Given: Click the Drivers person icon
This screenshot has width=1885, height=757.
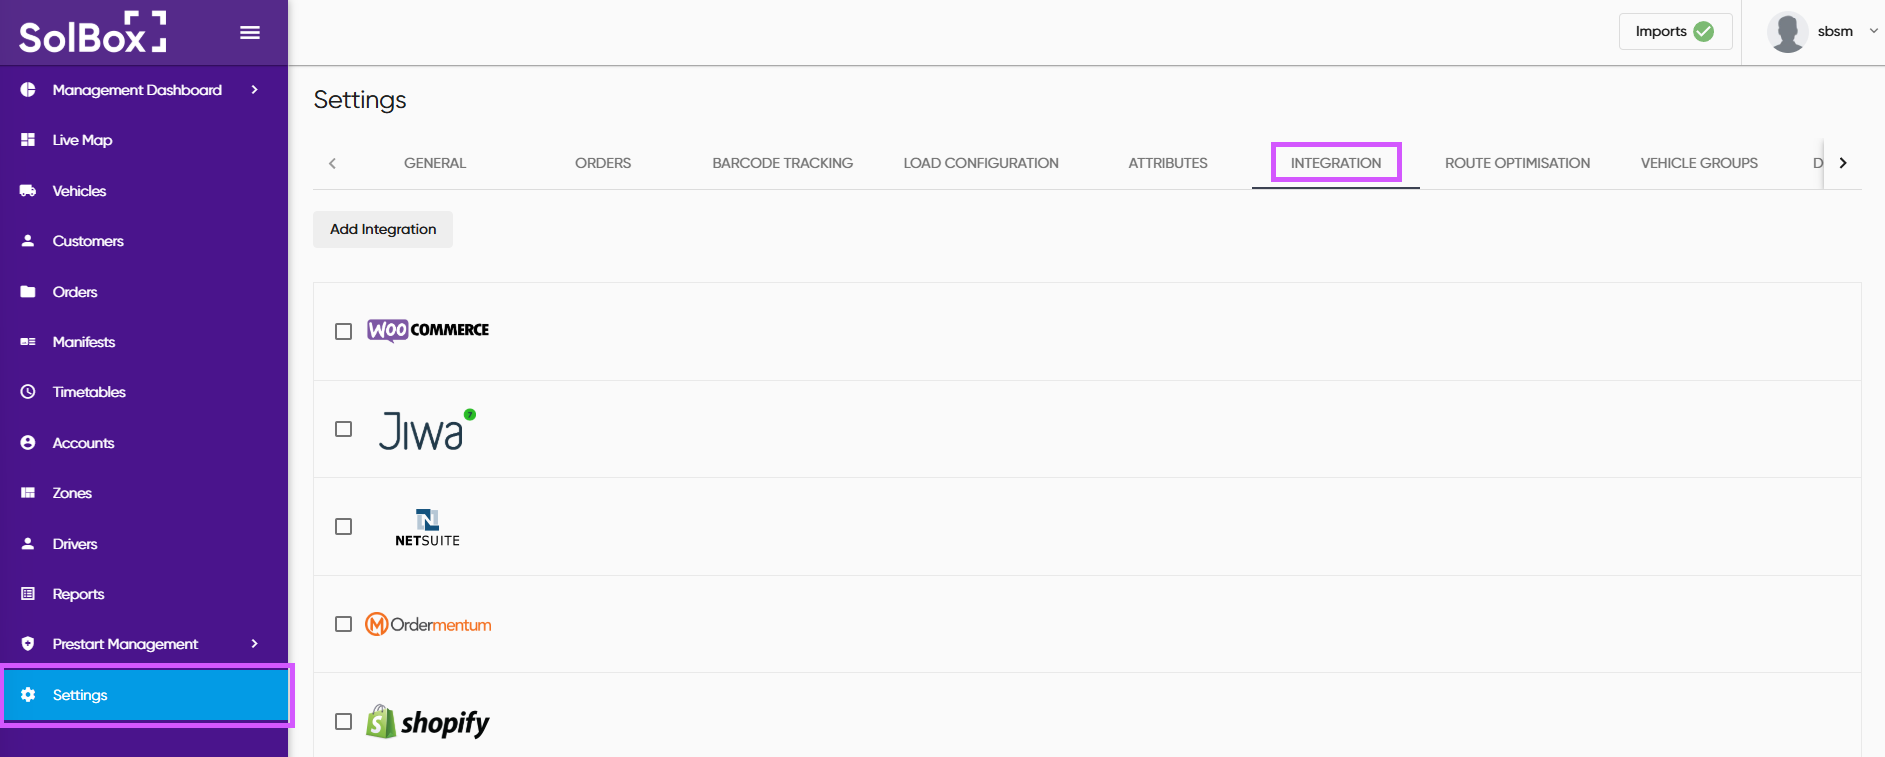Looking at the screenshot, I should click(x=28, y=544).
